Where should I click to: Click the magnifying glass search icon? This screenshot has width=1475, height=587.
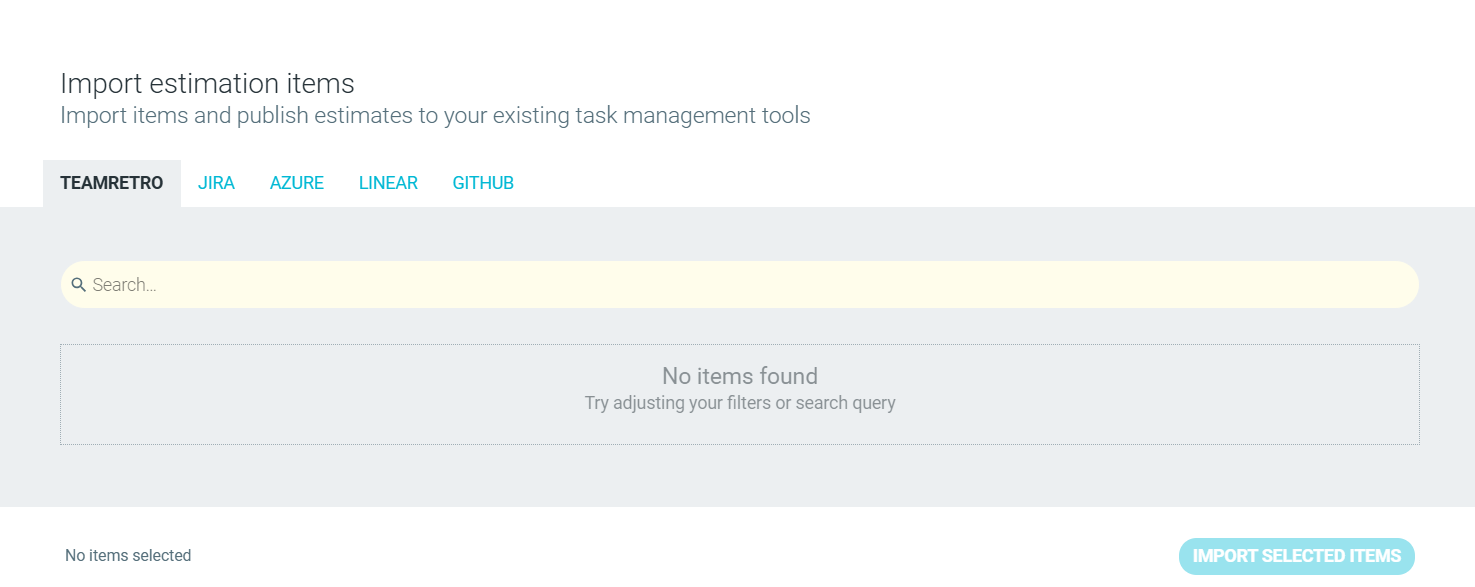[x=78, y=285]
